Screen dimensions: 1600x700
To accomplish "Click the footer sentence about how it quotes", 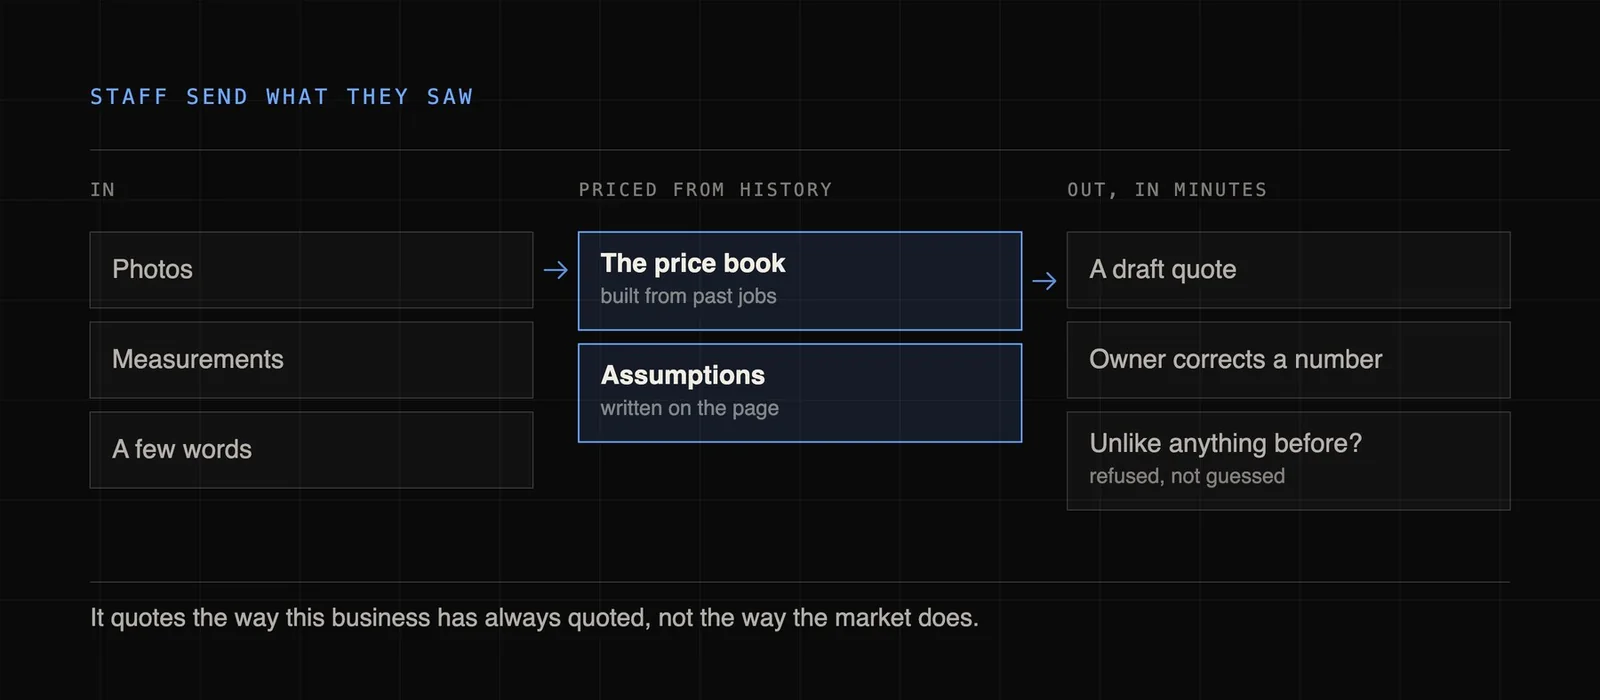I will click(x=534, y=618).
